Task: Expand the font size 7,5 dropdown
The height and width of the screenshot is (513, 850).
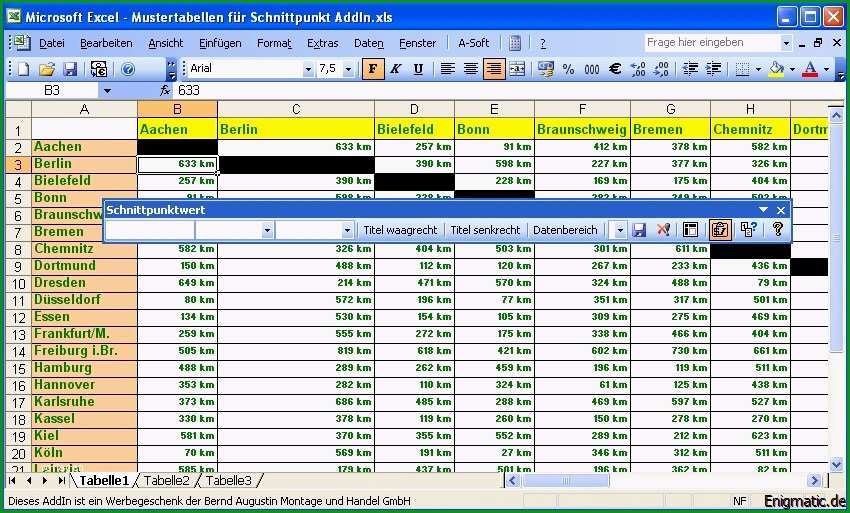Action: tap(349, 69)
